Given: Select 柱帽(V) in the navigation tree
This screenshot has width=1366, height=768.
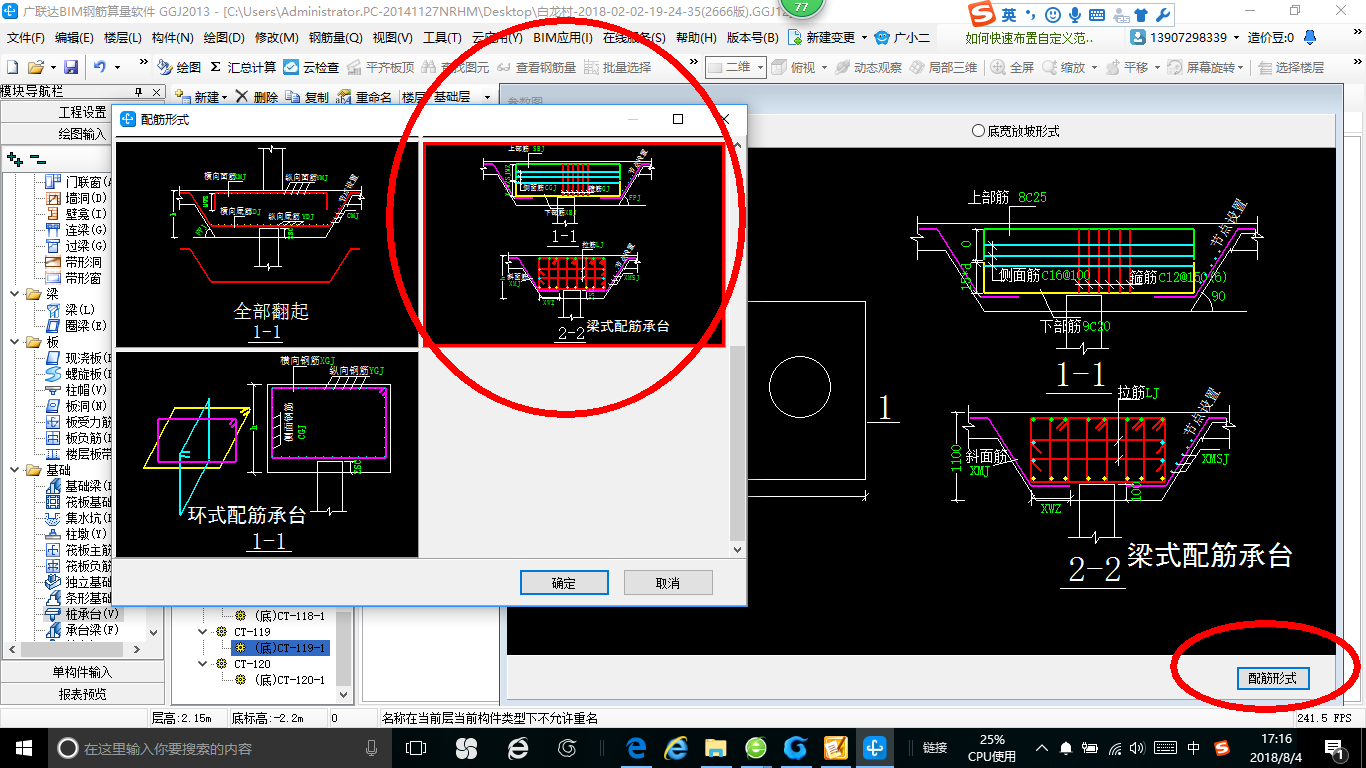Looking at the screenshot, I should coord(77,390).
